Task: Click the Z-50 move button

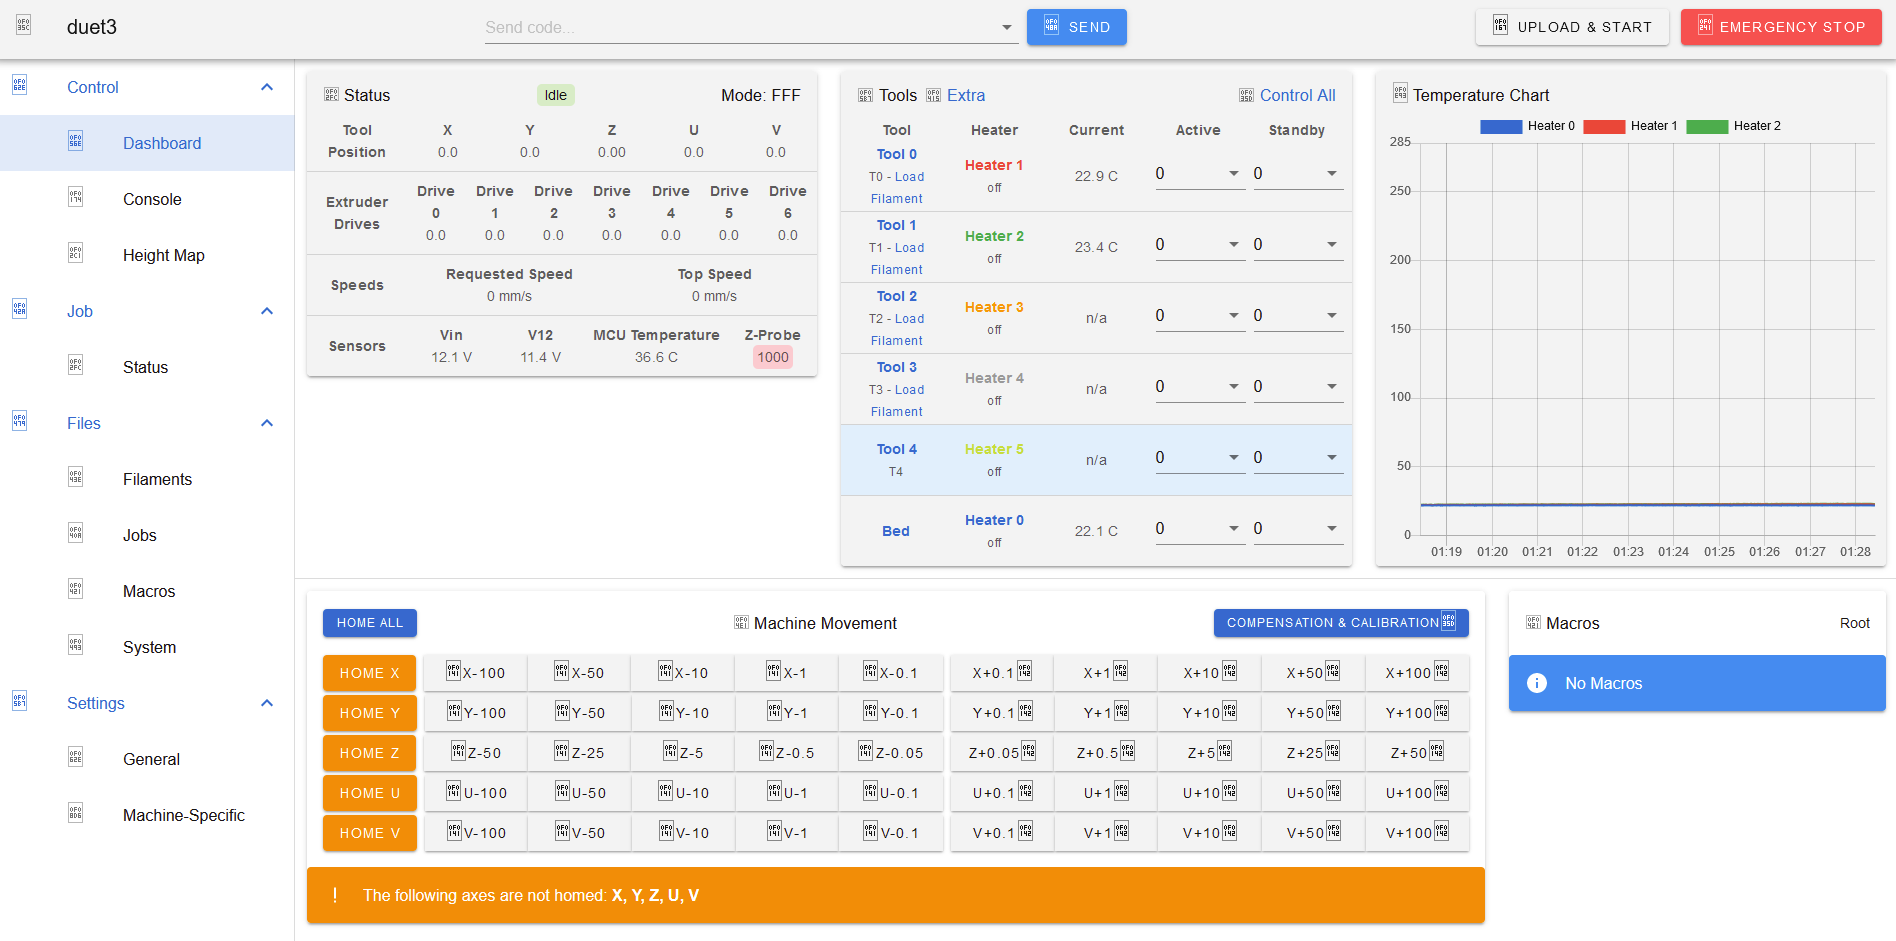Action: tap(476, 753)
